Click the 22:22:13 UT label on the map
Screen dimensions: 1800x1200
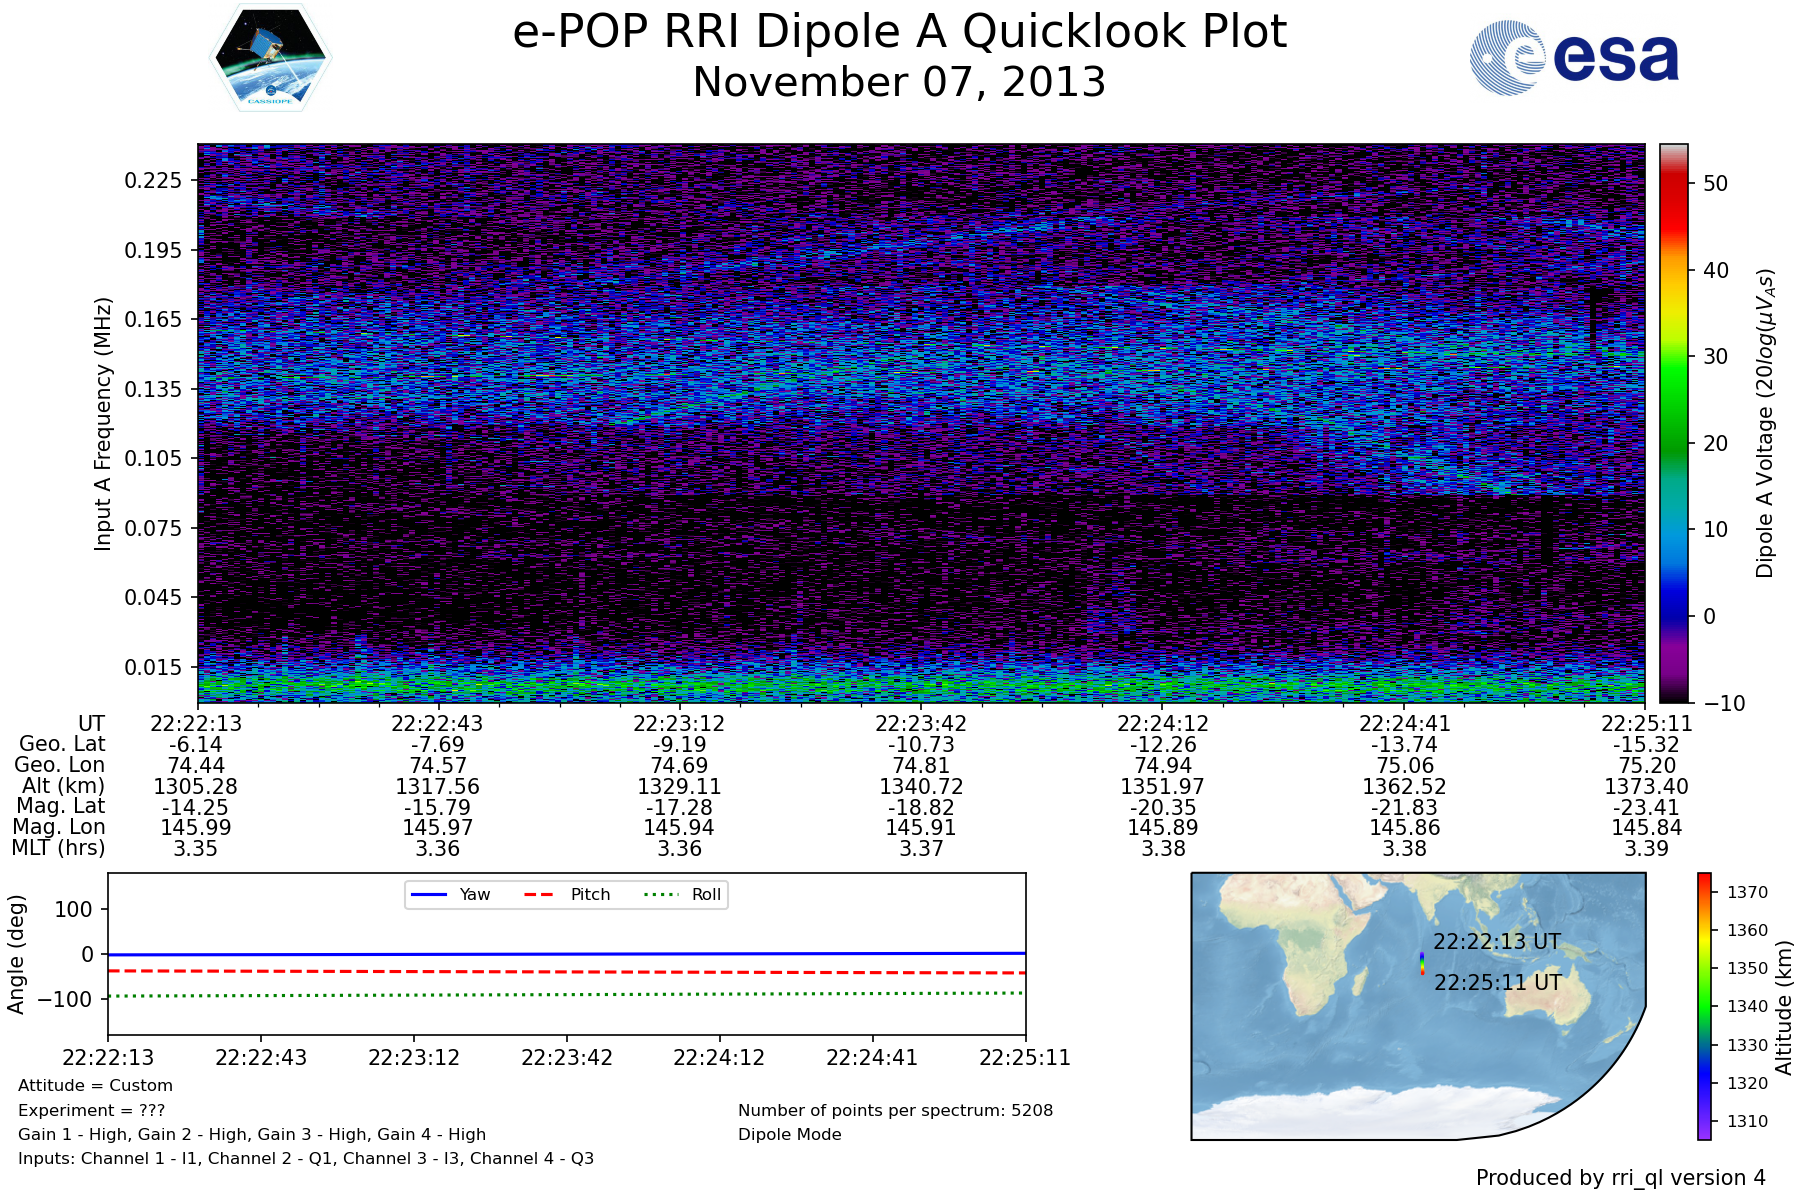pos(1496,942)
